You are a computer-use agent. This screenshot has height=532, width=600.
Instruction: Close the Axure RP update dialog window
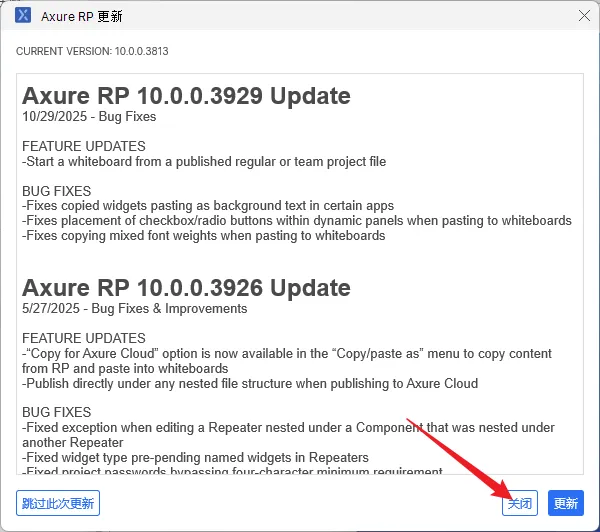(x=584, y=16)
